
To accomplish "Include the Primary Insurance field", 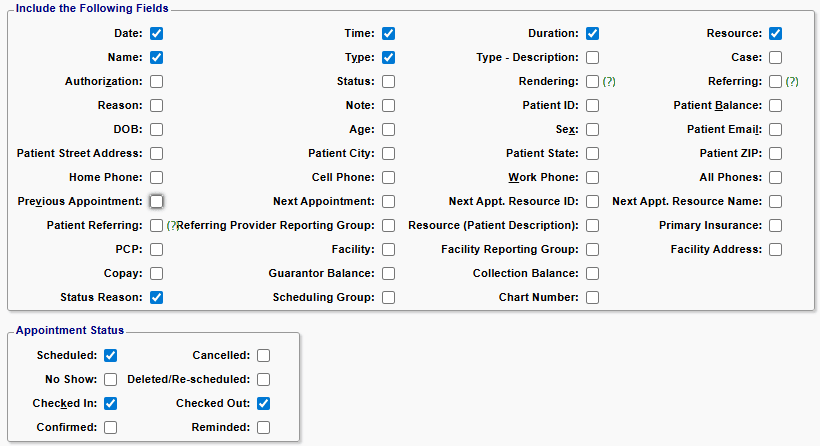I will (776, 226).
